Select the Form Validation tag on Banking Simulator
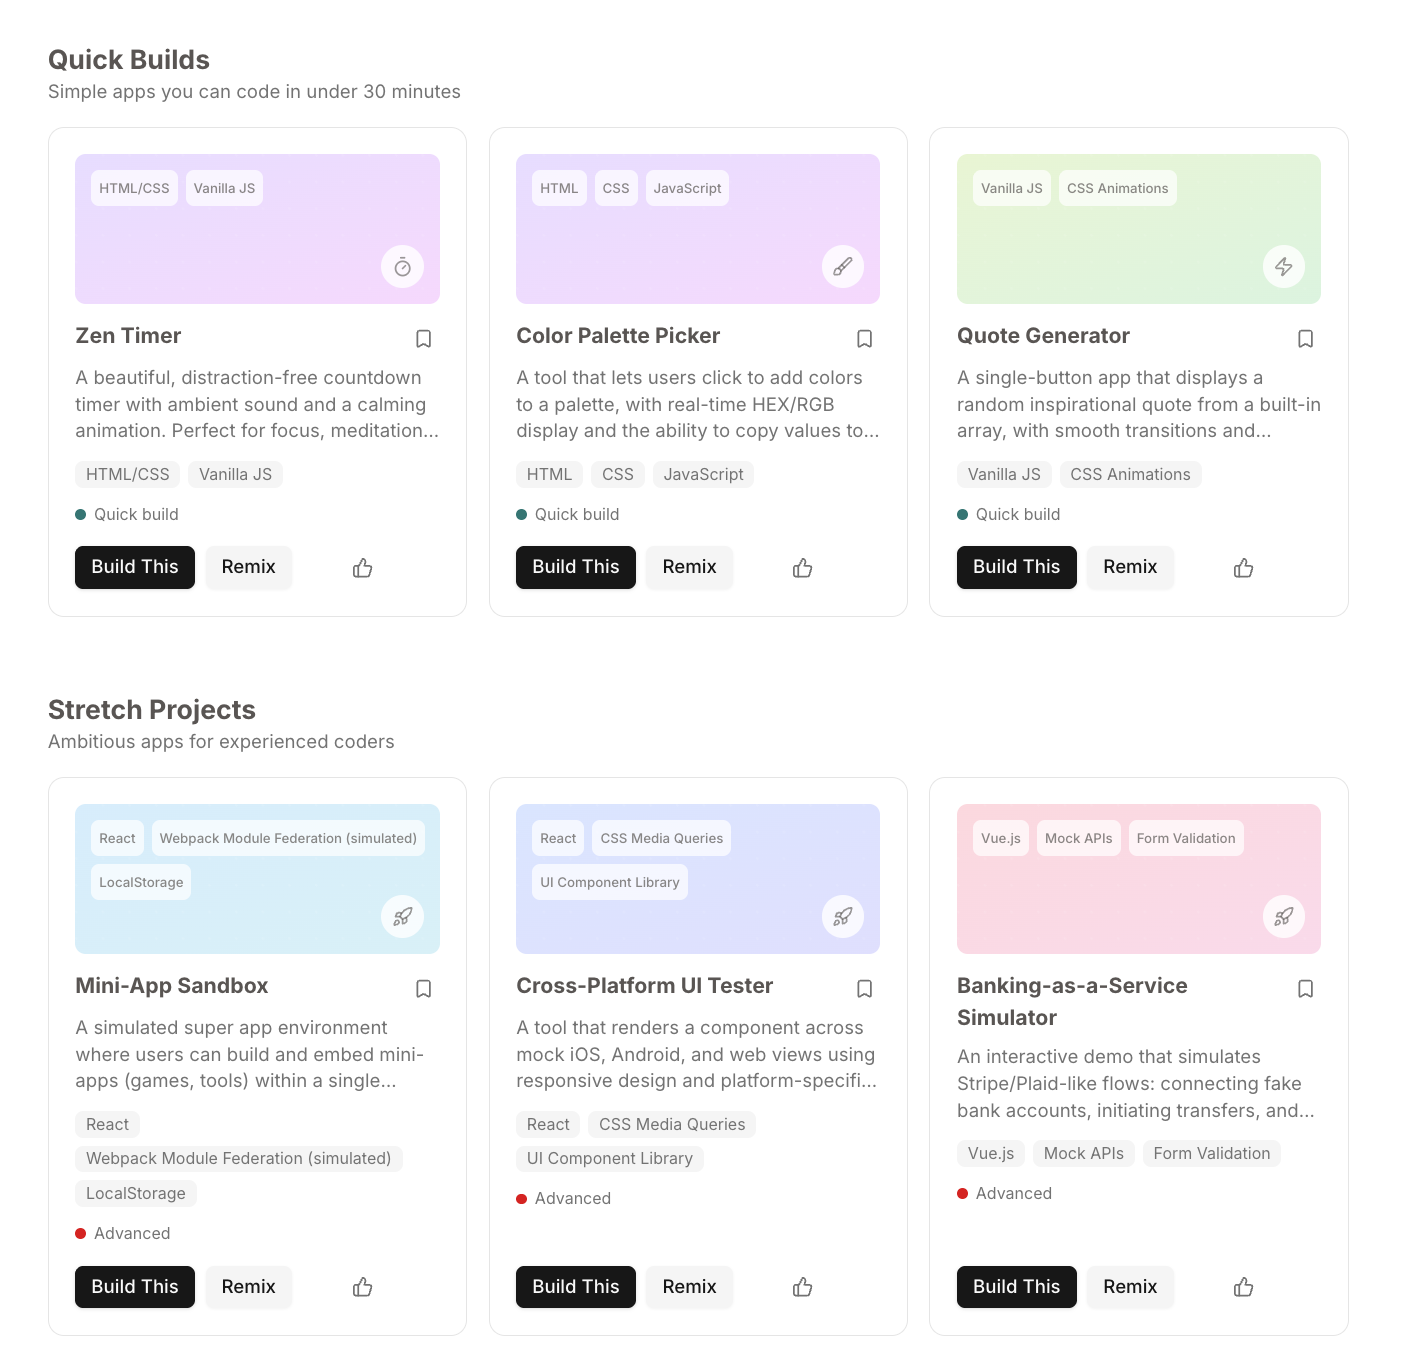 pyautogui.click(x=1211, y=1153)
